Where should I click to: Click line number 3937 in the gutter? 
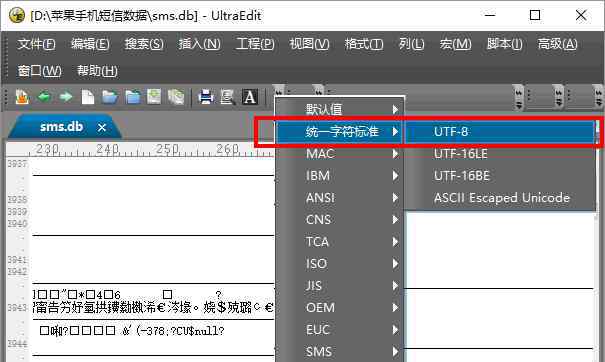17,164
